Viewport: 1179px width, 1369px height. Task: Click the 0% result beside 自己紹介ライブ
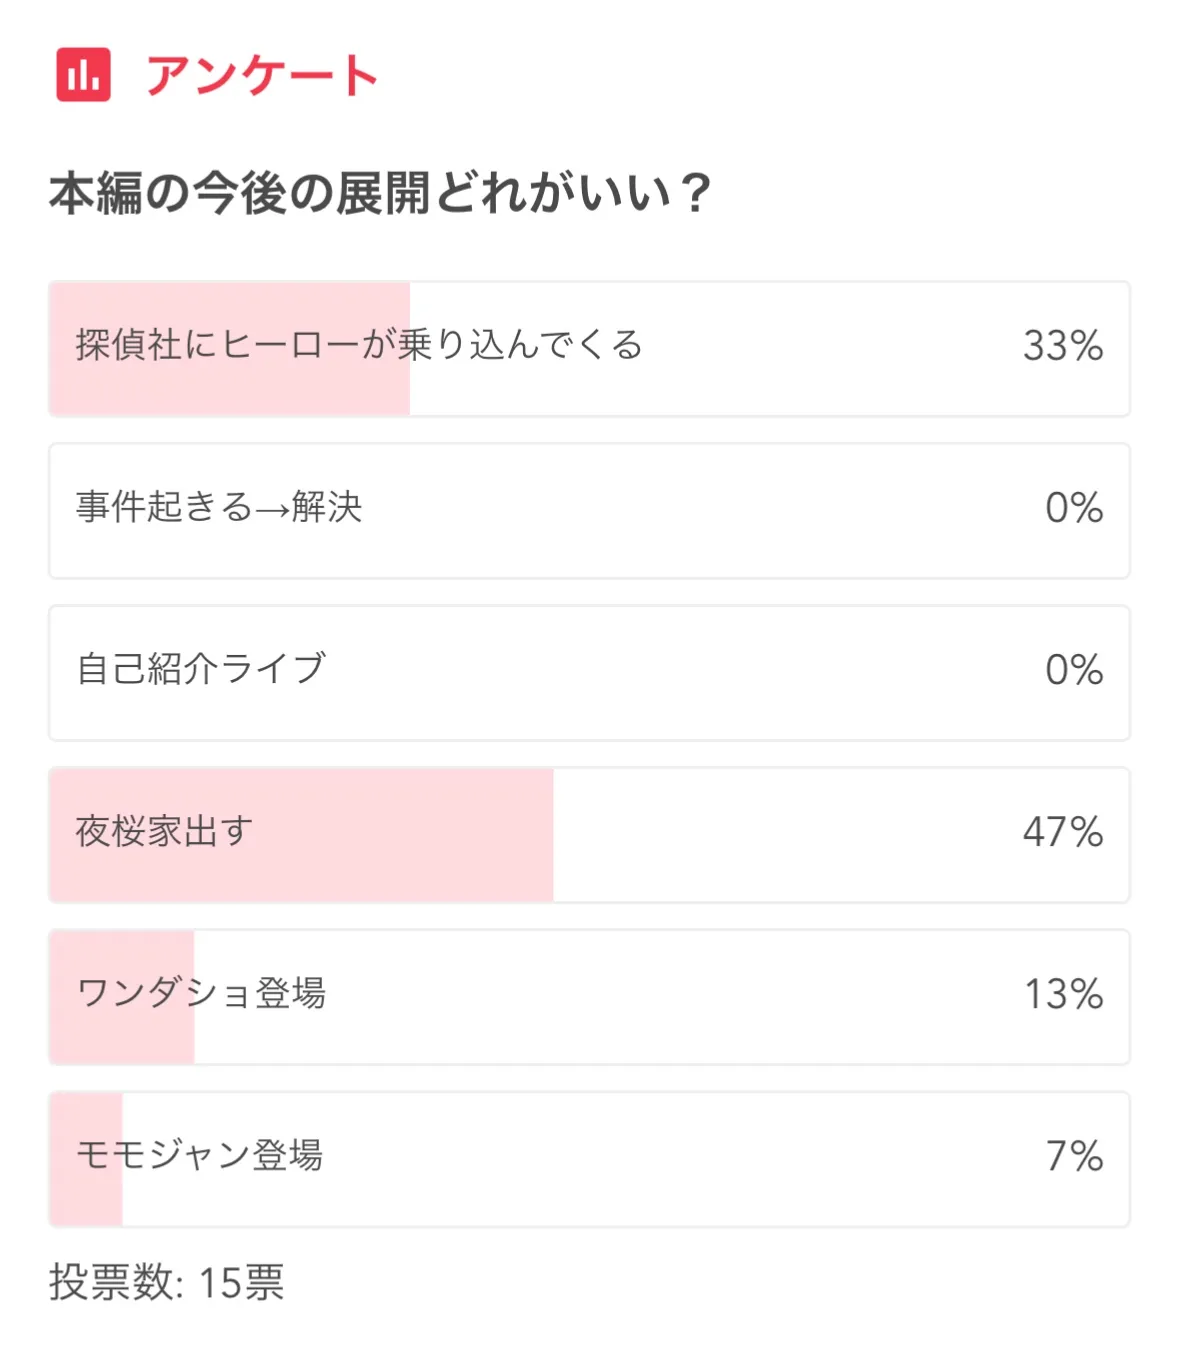click(1074, 670)
